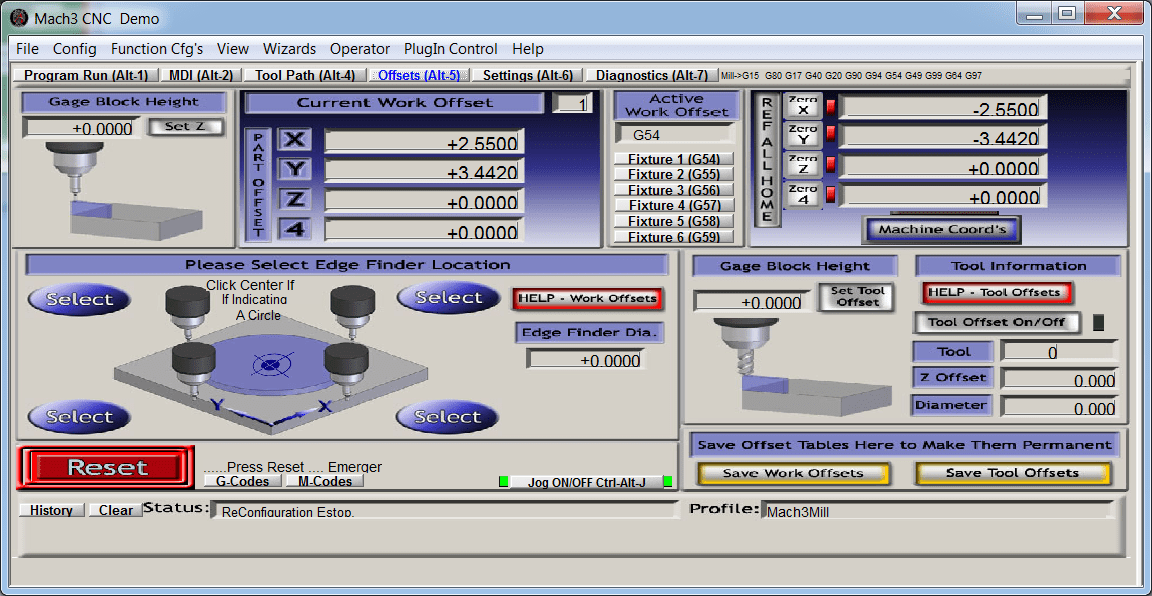The width and height of the screenshot is (1152, 596).
Task: Click Save Tool Offsets button
Action: click(1012, 473)
